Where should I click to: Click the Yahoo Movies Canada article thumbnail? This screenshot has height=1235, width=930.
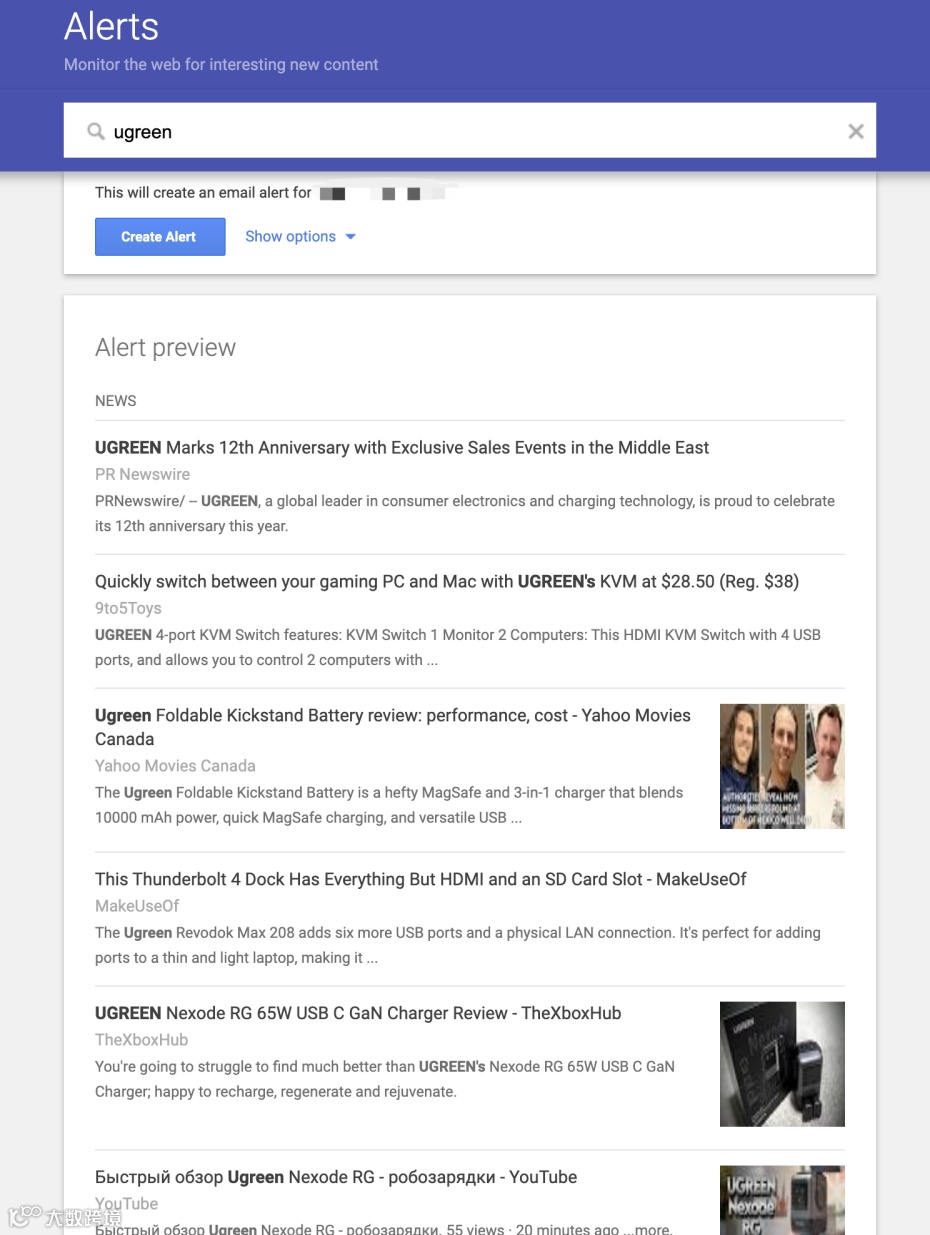(782, 766)
